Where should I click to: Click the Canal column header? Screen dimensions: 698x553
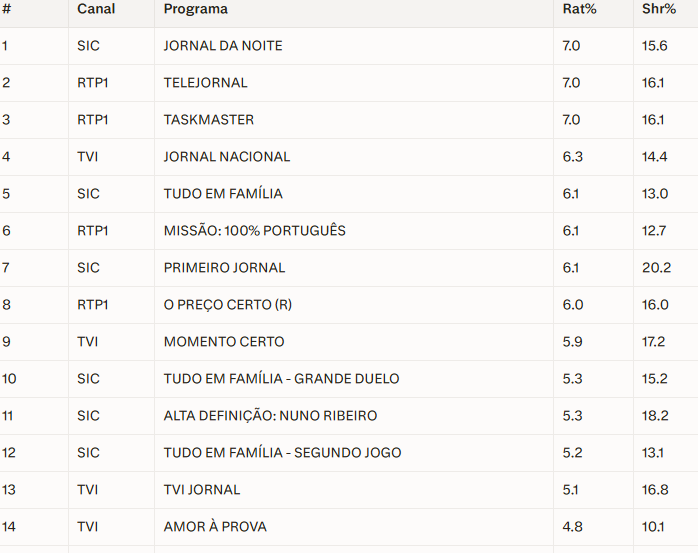pos(96,9)
